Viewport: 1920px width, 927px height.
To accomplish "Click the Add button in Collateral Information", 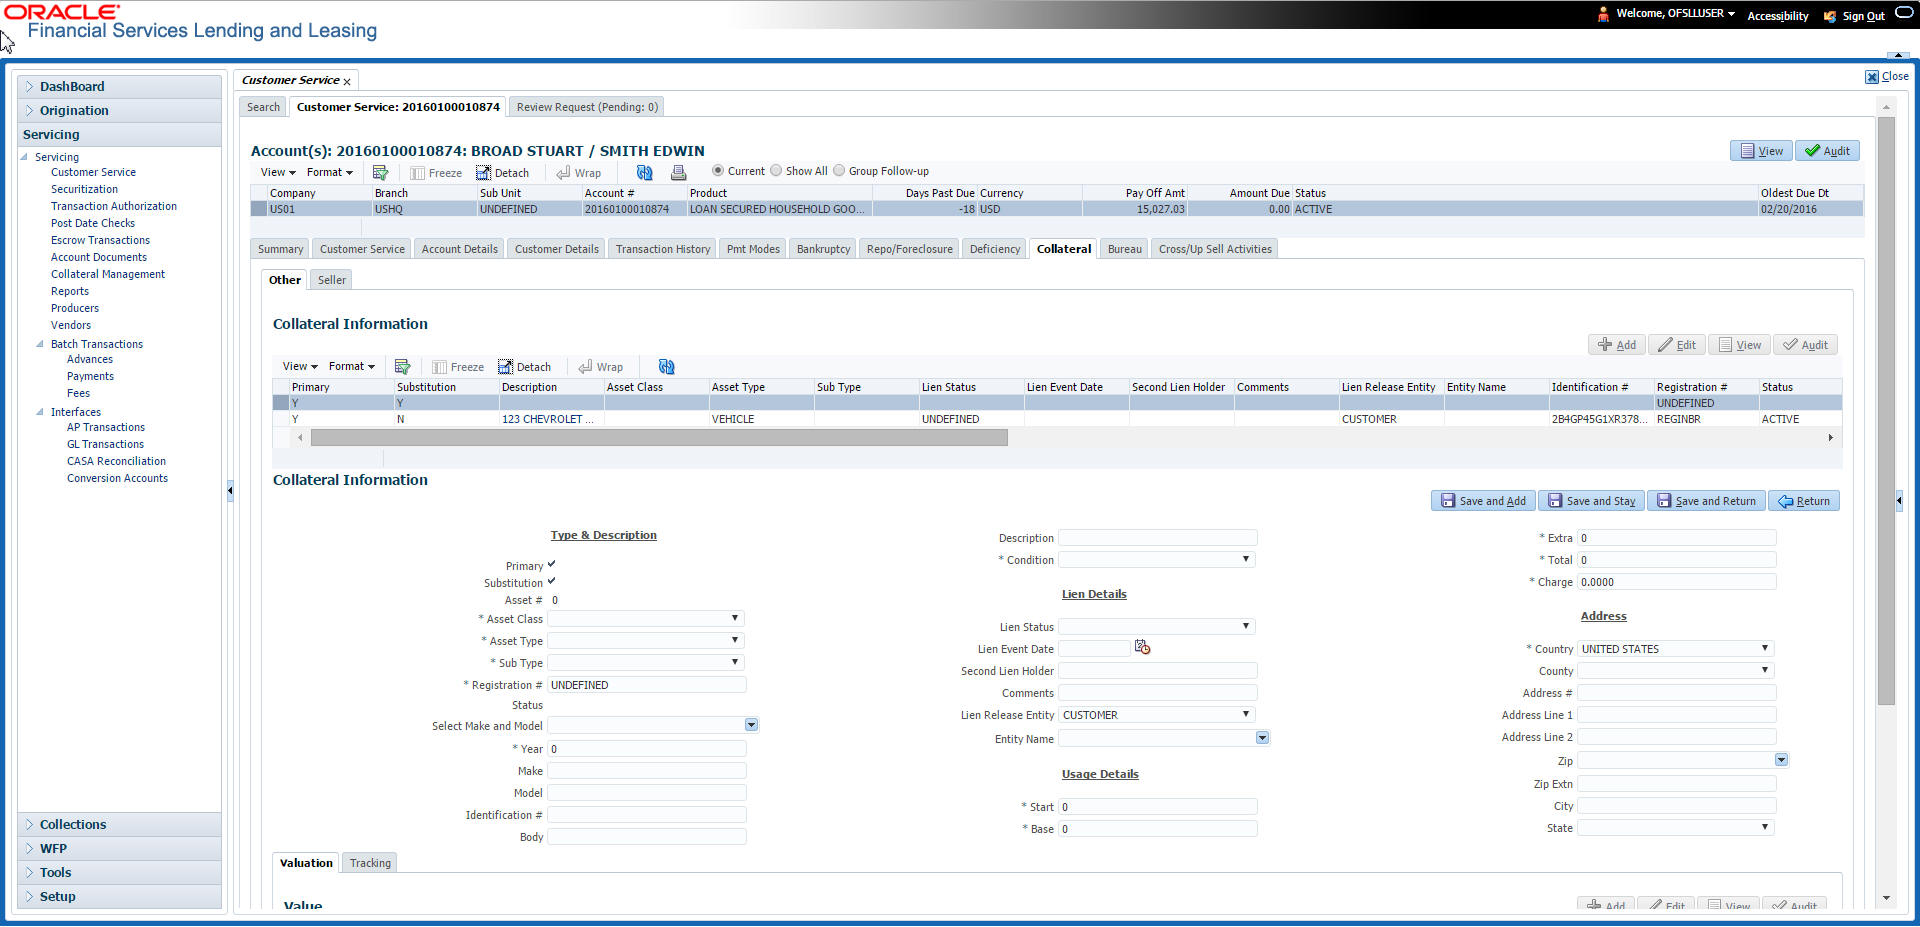I will tap(1617, 345).
